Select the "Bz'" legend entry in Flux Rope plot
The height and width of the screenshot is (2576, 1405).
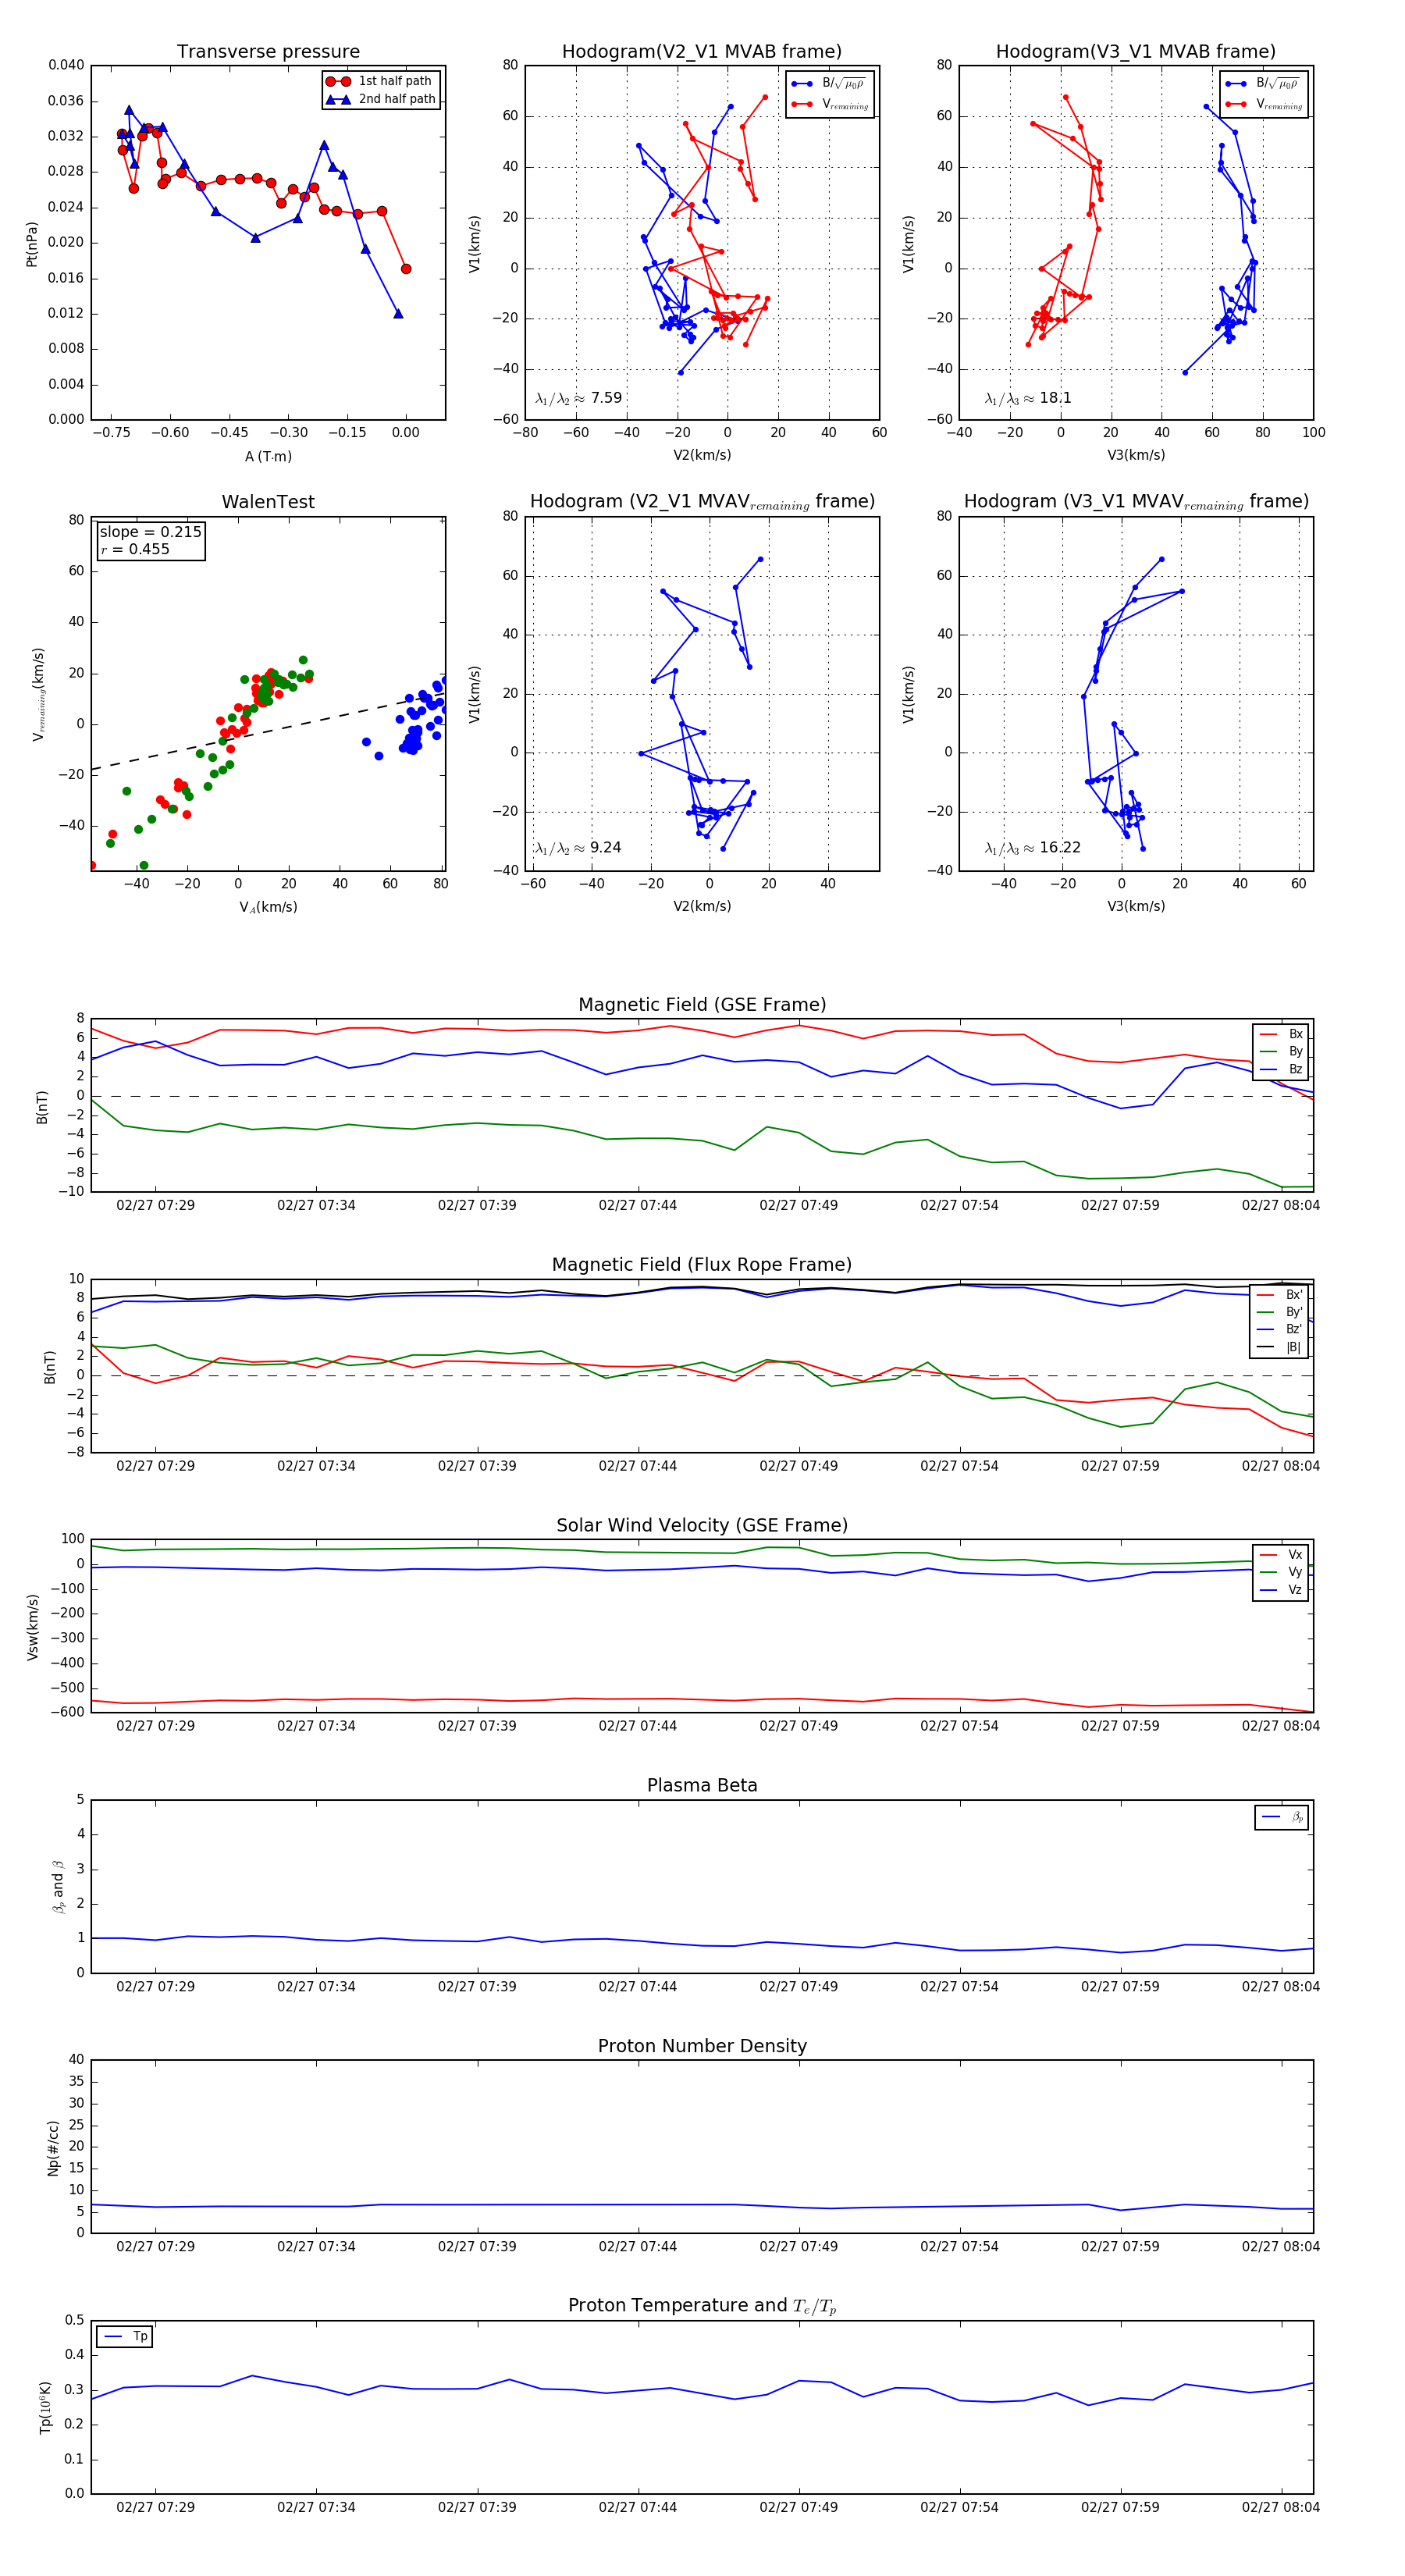click(x=1281, y=1330)
